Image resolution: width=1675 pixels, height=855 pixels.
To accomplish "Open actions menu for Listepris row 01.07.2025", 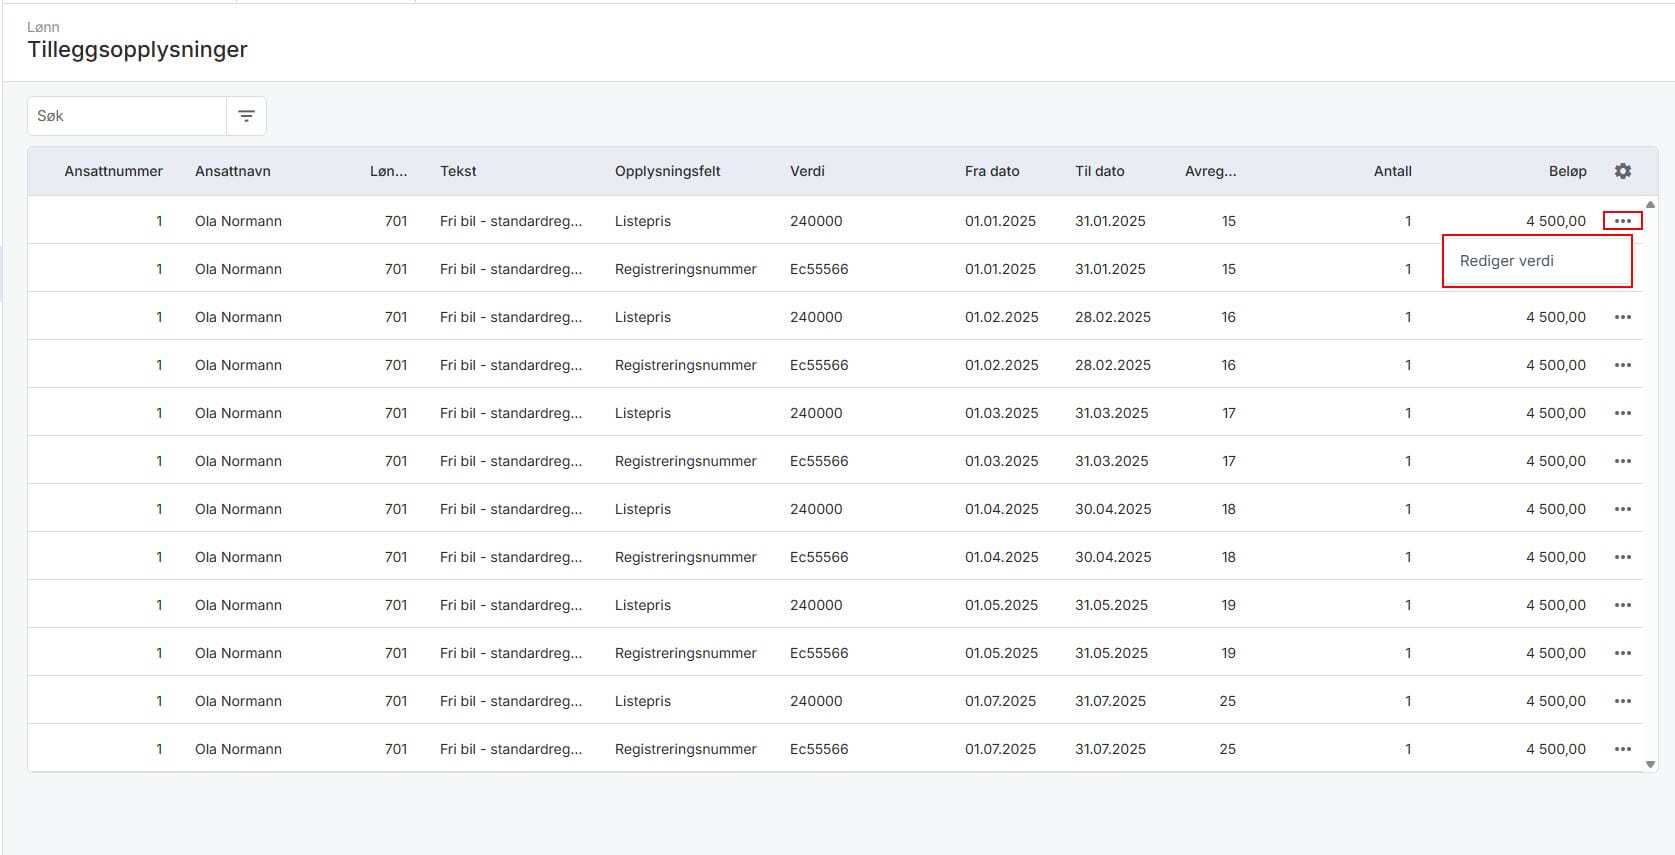I will pos(1622,701).
